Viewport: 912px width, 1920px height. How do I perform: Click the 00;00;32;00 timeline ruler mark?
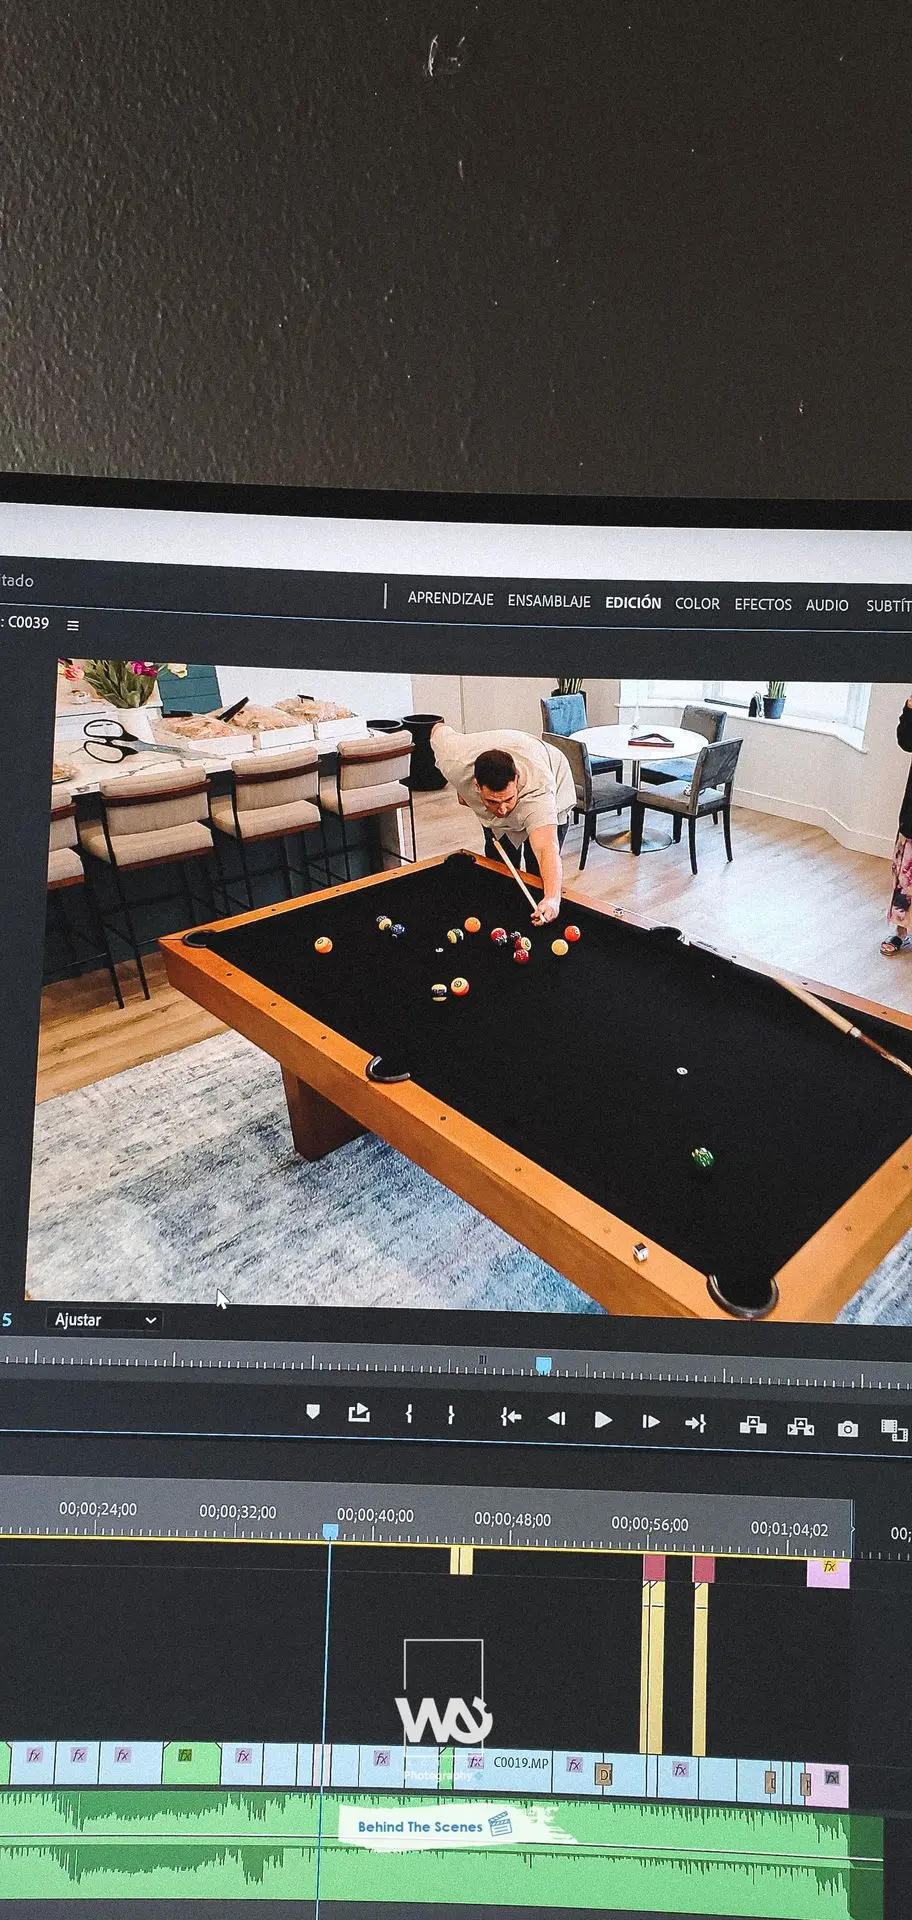(x=237, y=1512)
